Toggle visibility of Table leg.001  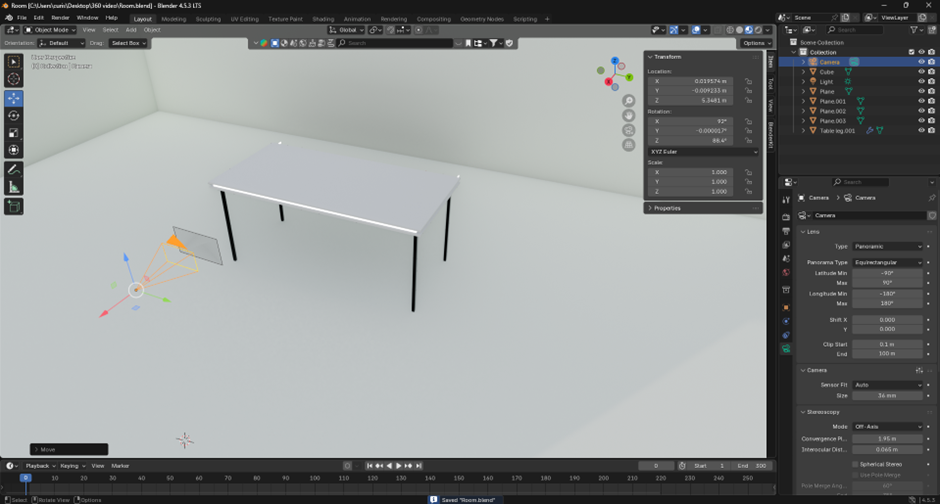tap(921, 131)
